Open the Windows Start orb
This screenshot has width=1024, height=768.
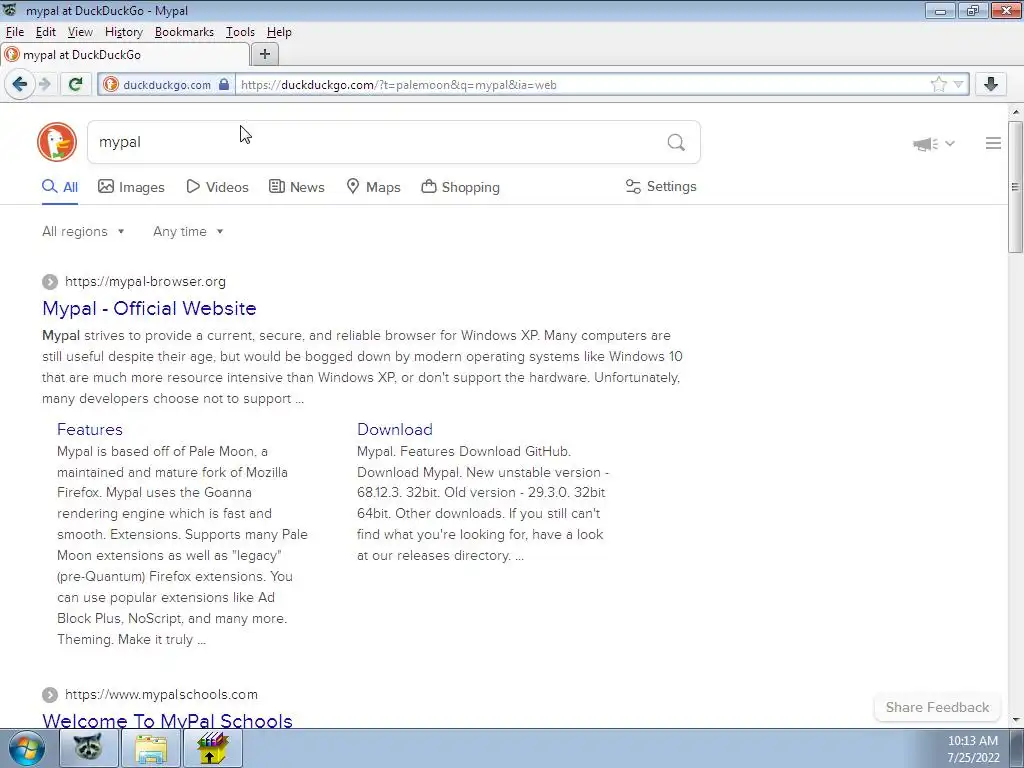click(27, 749)
